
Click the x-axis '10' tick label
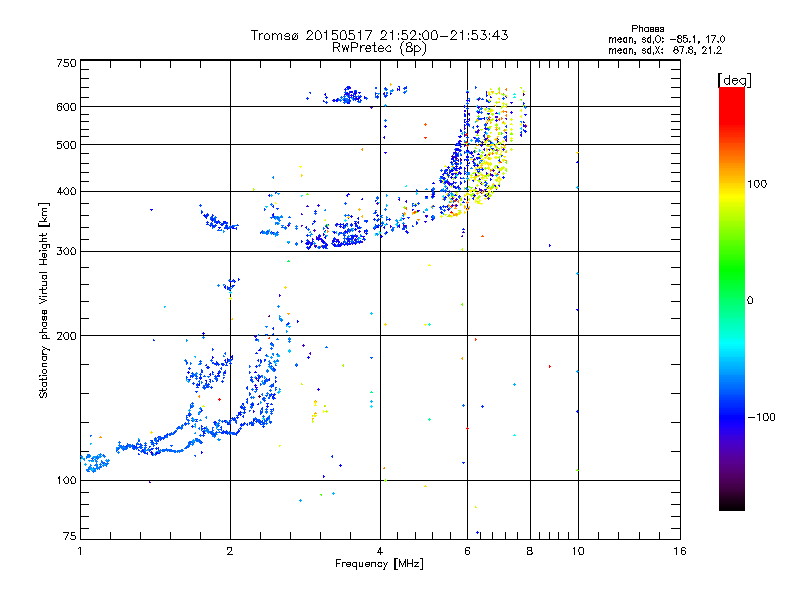578,551
